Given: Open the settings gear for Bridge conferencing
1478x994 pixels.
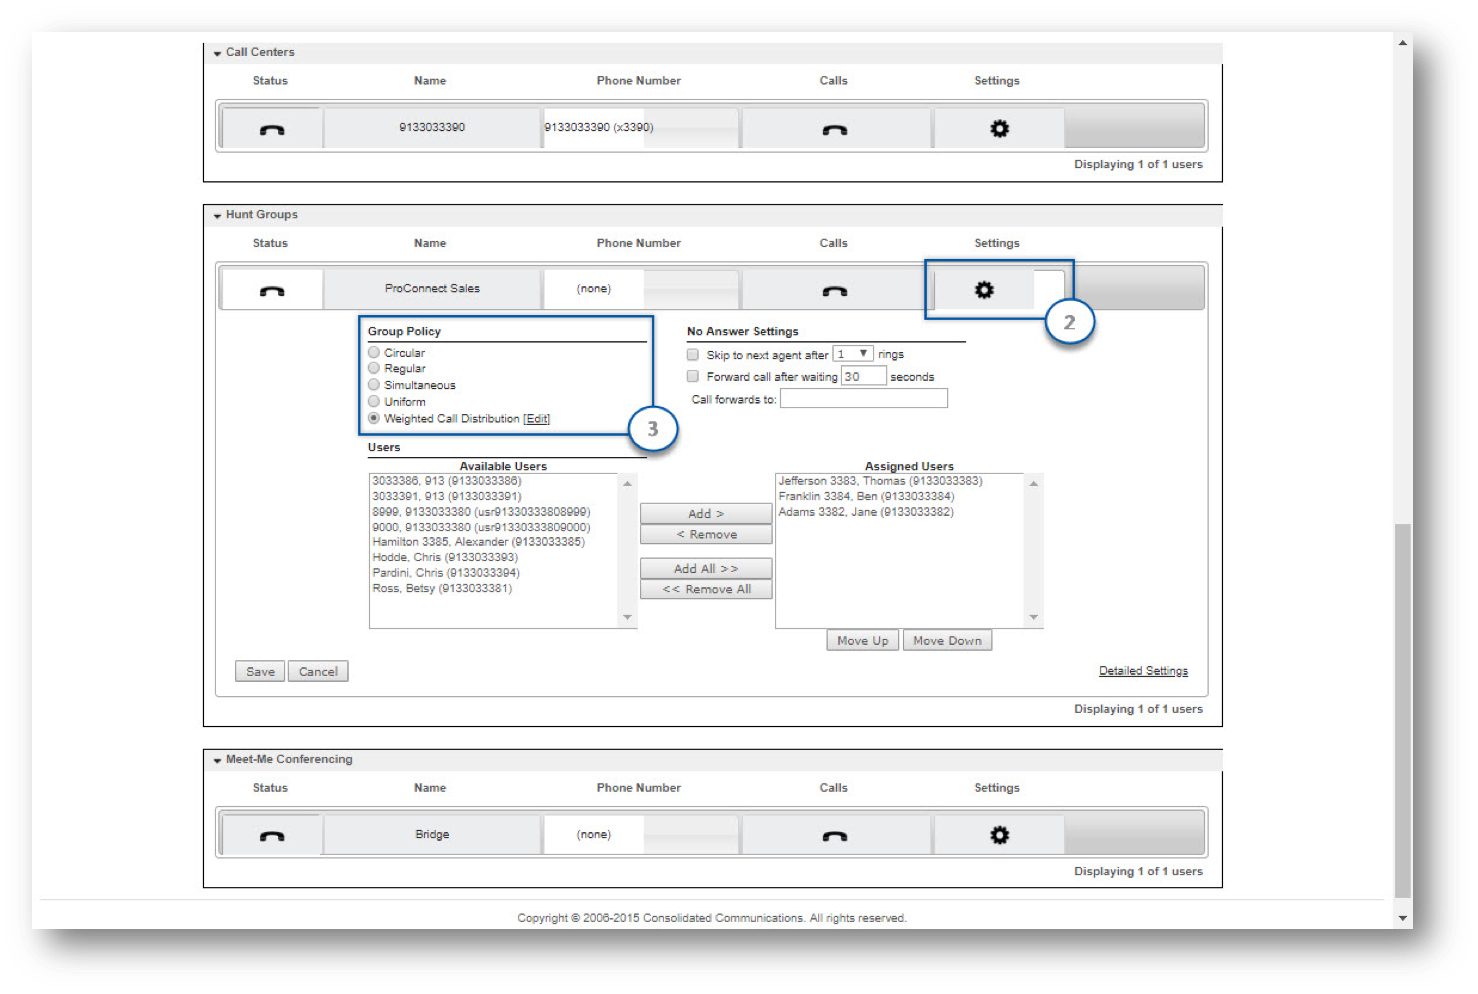Looking at the screenshot, I should pos(999,835).
